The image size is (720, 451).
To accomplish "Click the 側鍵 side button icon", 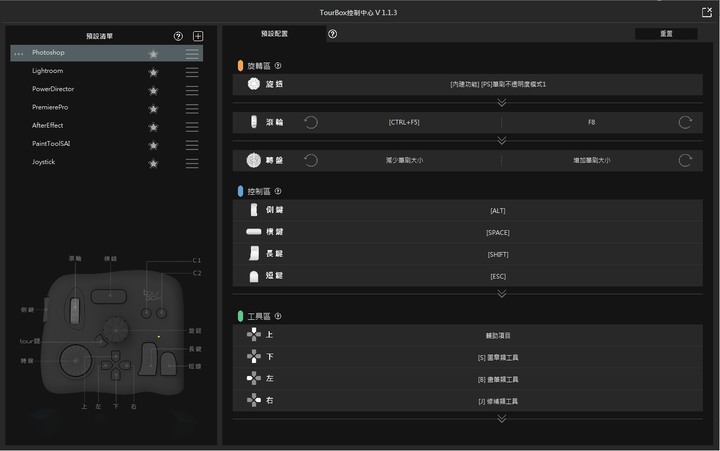I will (x=254, y=210).
